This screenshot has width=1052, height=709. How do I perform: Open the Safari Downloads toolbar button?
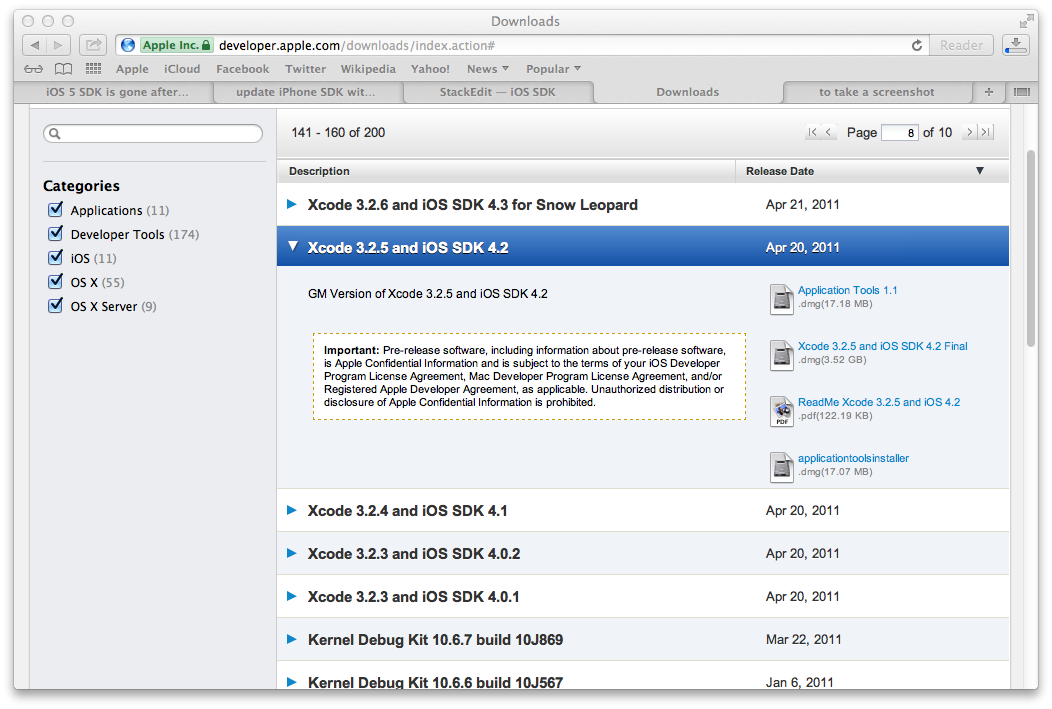point(1016,45)
